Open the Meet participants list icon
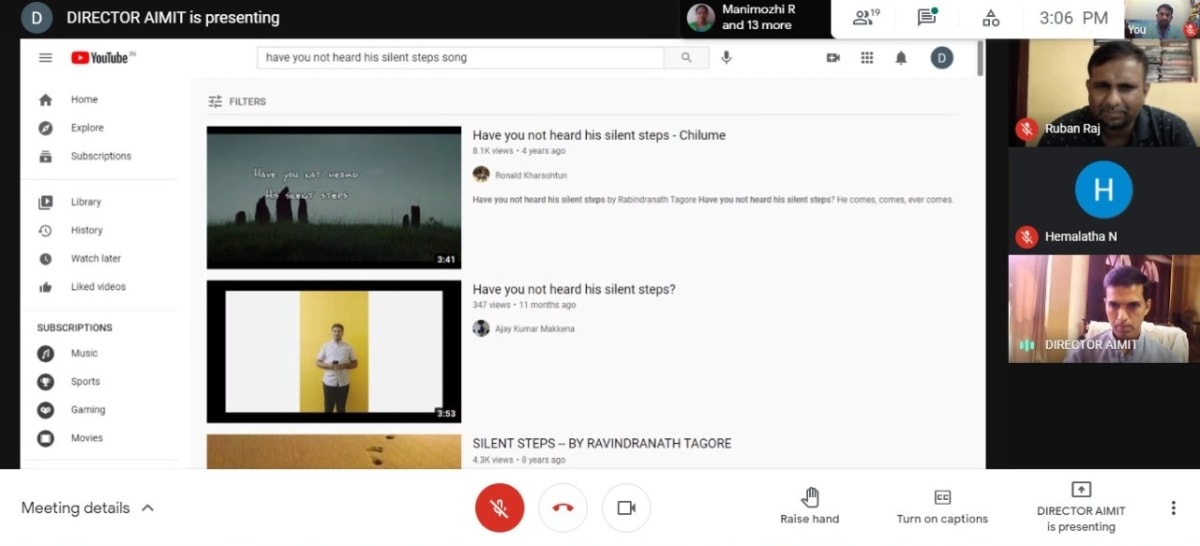This screenshot has height=546, width=1200. pos(866,18)
